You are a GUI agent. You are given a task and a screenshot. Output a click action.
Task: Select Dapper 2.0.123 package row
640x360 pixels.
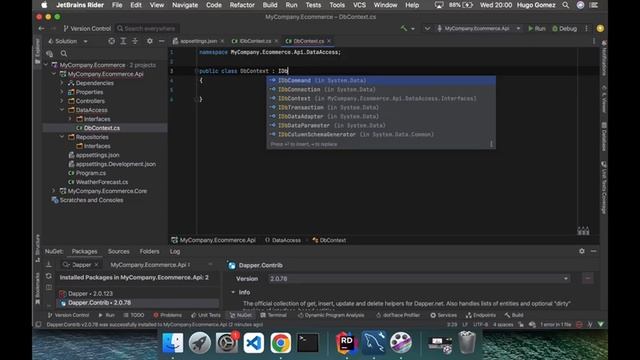pos(138,293)
